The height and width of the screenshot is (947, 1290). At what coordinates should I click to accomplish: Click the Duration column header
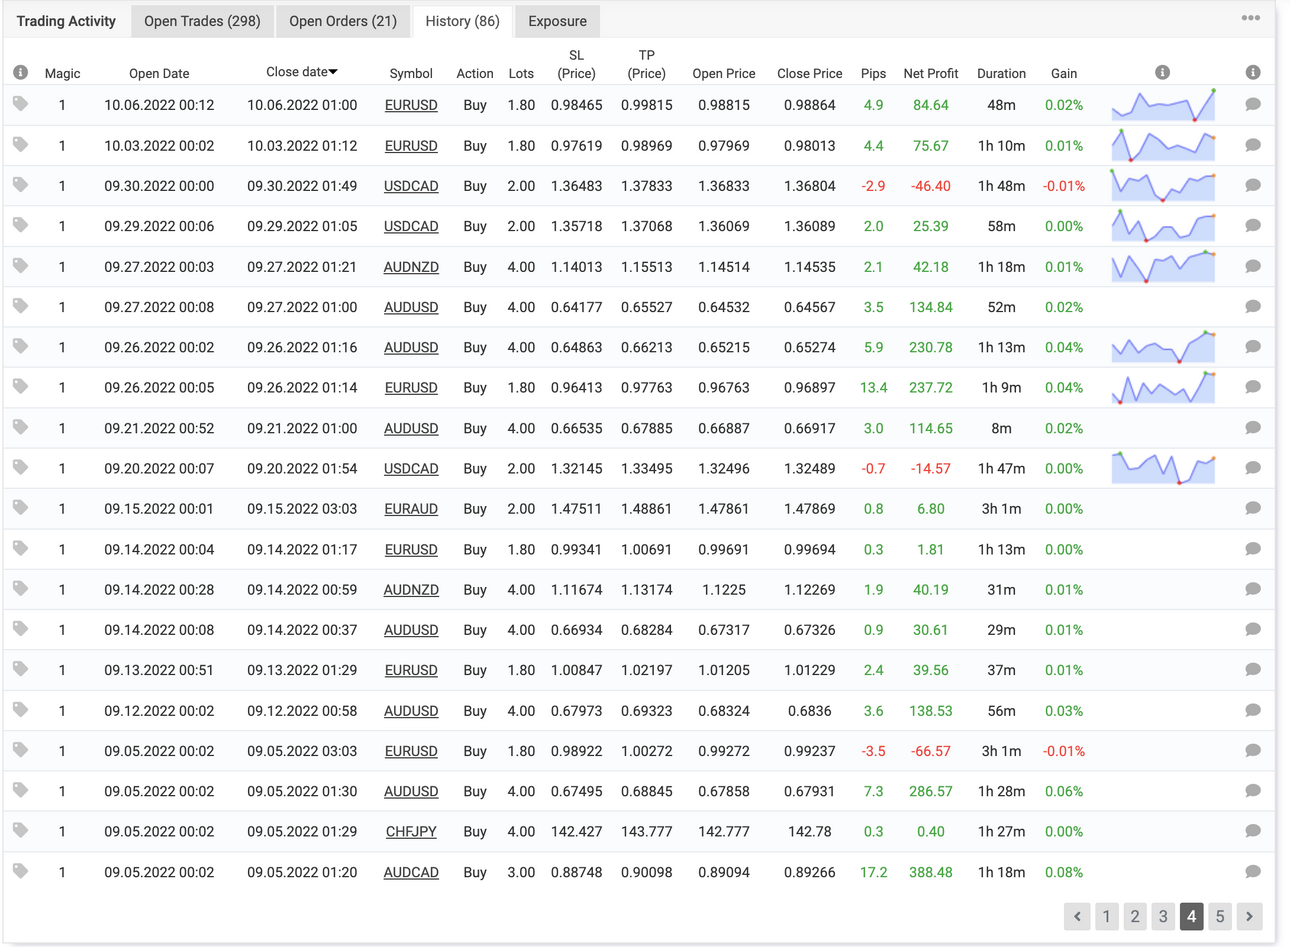(x=1001, y=73)
